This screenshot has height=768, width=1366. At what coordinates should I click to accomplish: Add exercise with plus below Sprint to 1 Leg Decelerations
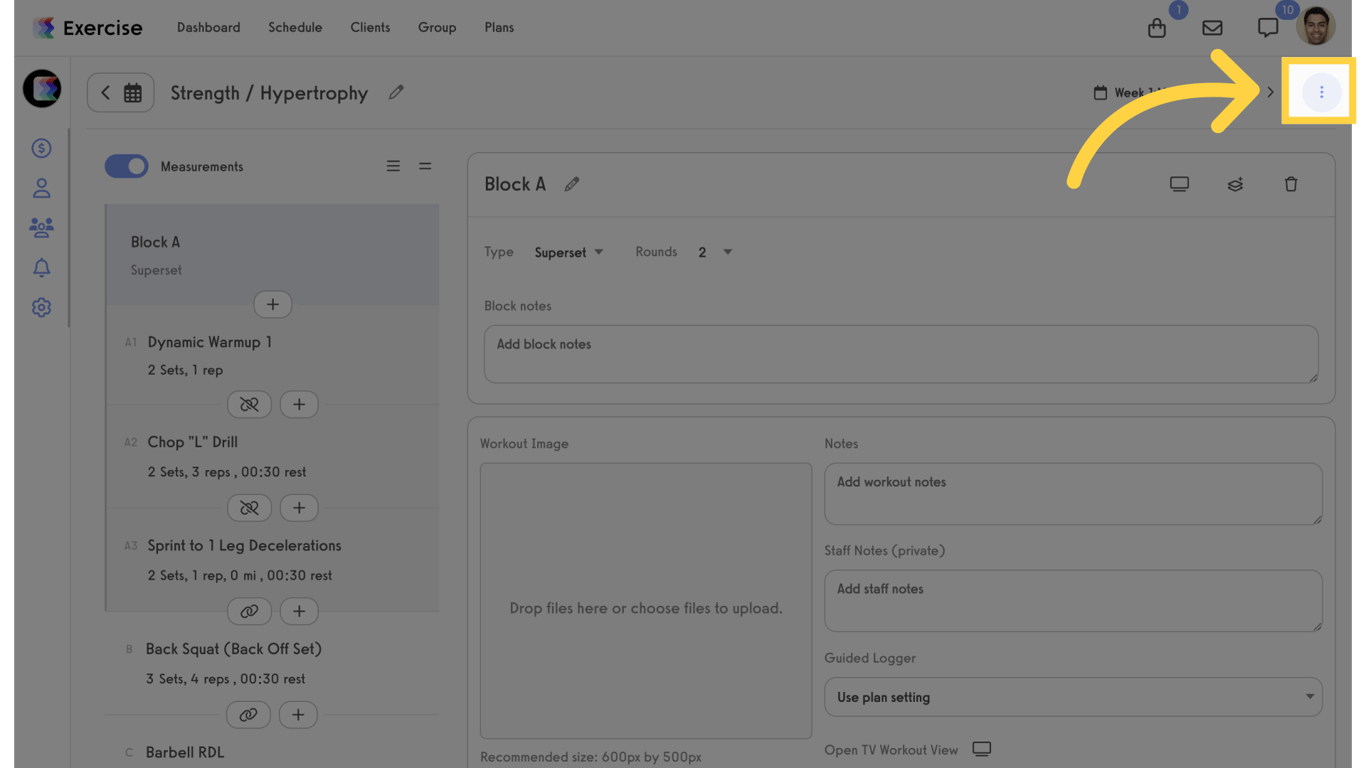click(299, 611)
